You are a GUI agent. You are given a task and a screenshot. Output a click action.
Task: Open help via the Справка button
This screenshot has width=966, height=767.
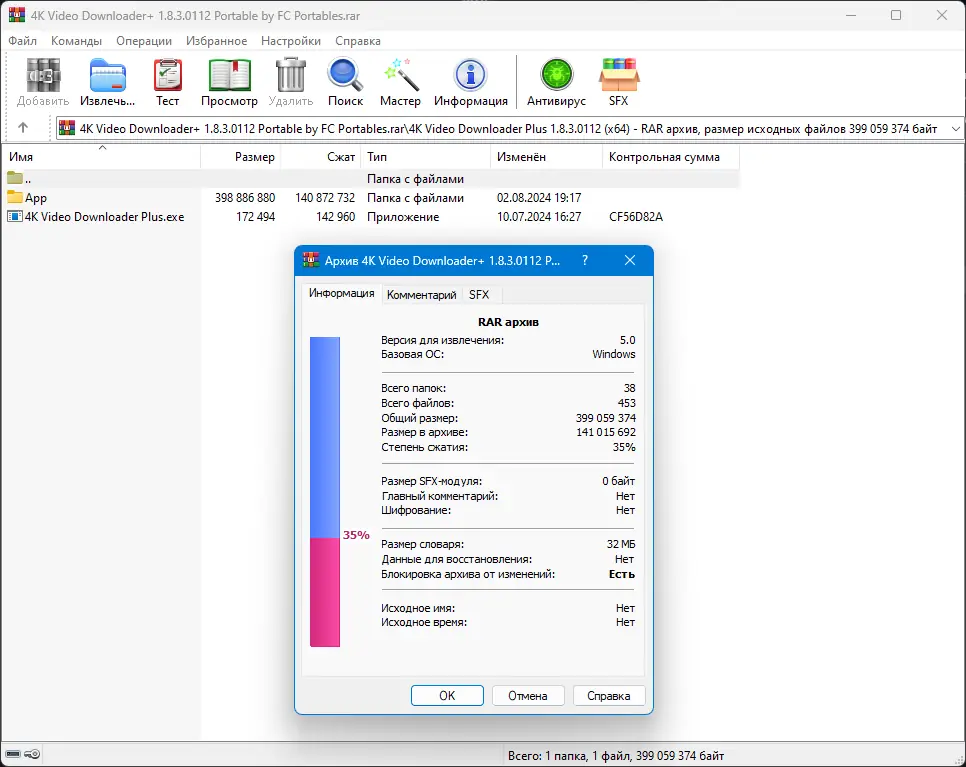point(609,695)
